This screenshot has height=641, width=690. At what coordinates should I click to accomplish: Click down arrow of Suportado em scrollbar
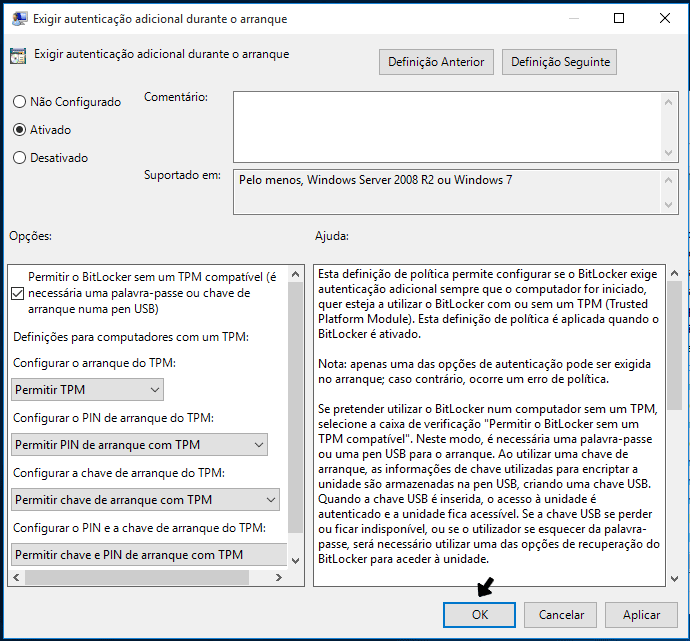(x=668, y=205)
